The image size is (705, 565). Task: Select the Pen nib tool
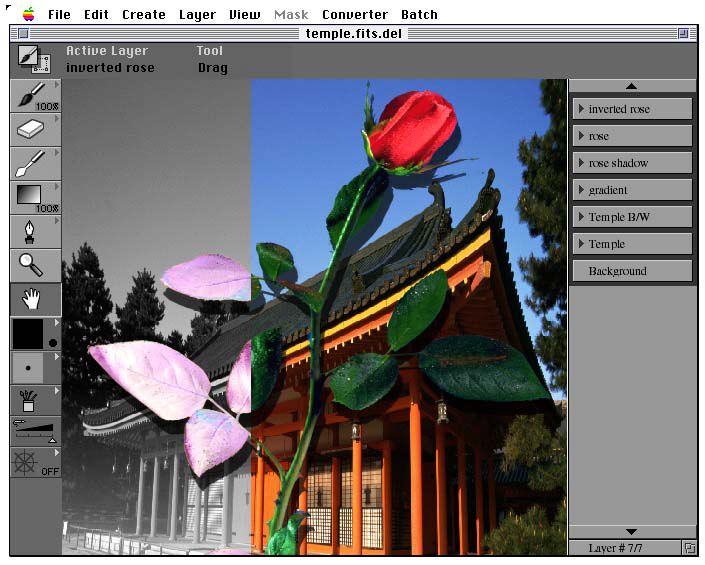tap(35, 232)
